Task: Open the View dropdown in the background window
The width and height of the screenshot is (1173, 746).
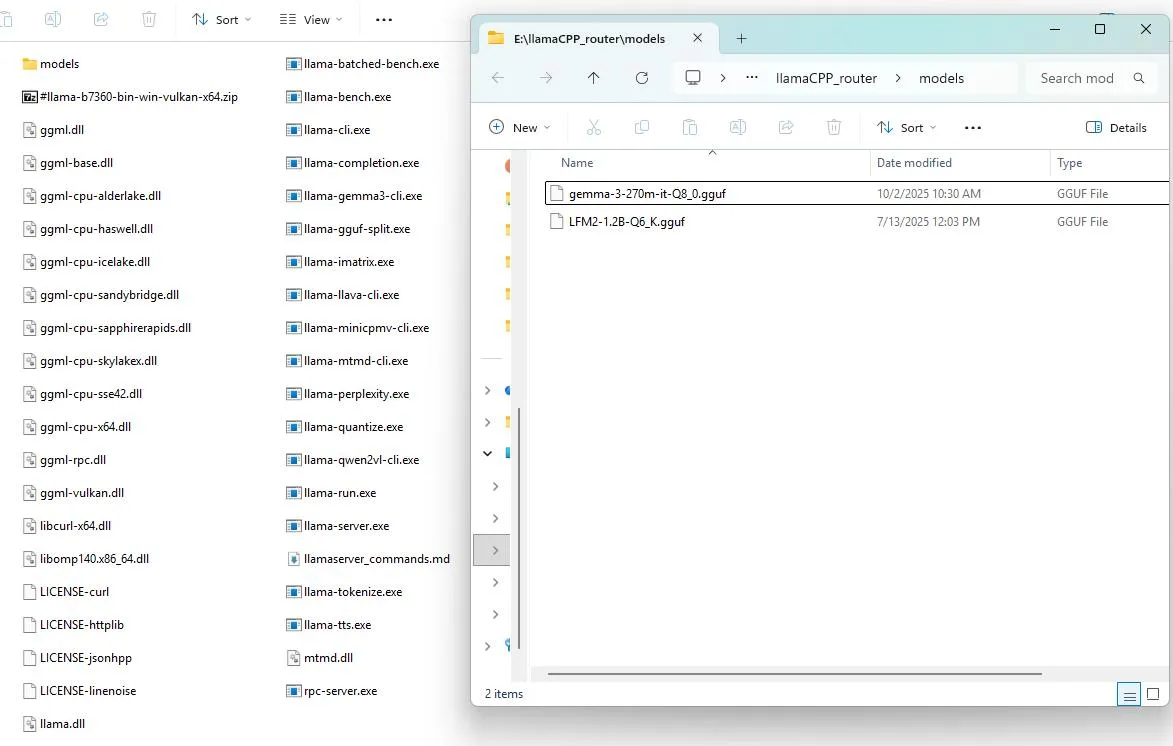Action: tap(311, 19)
